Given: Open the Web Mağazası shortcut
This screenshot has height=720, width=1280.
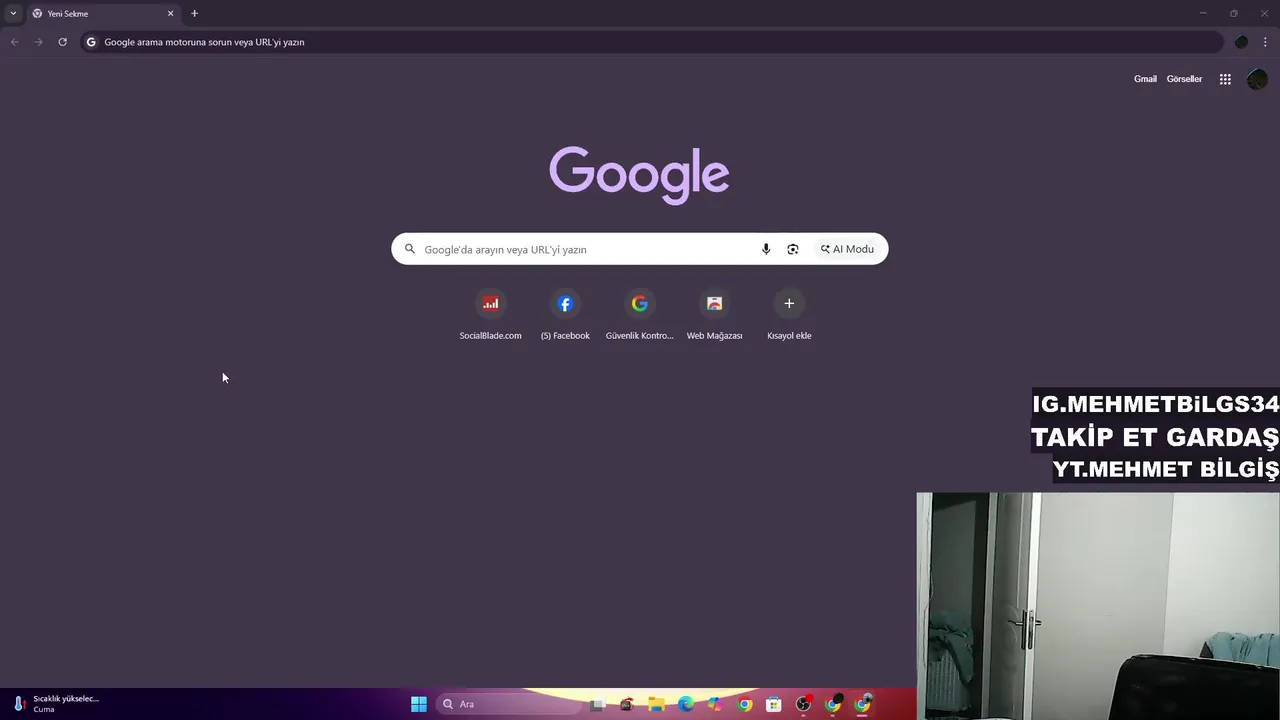Looking at the screenshot, I should pos(714,314).
